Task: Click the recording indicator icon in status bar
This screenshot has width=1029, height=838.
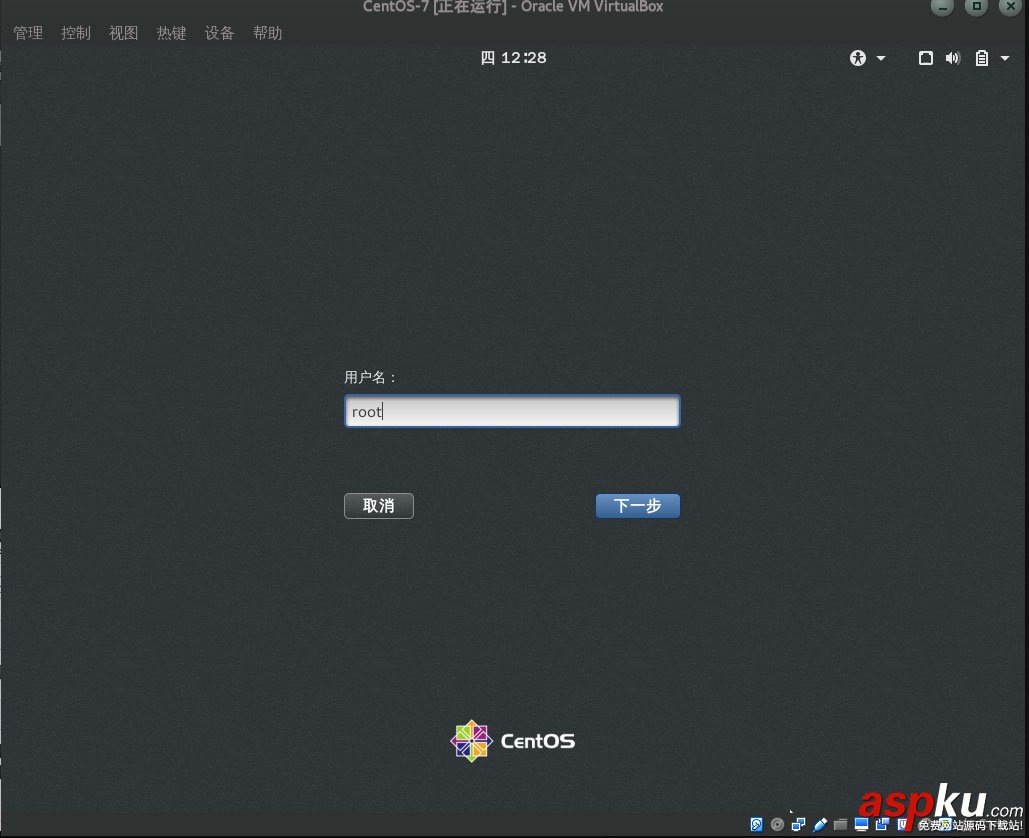Action: [x=882, y=824]
